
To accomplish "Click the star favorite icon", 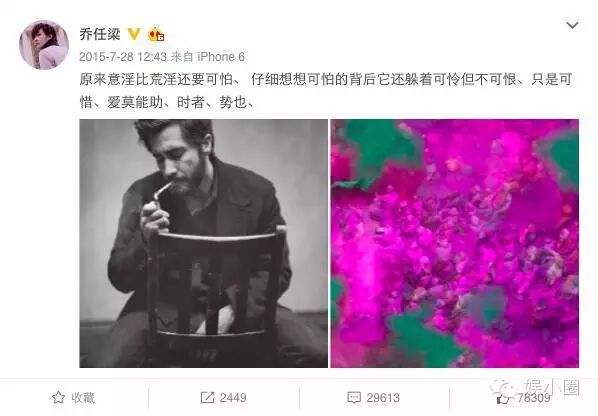I will (x=58, y=398).
